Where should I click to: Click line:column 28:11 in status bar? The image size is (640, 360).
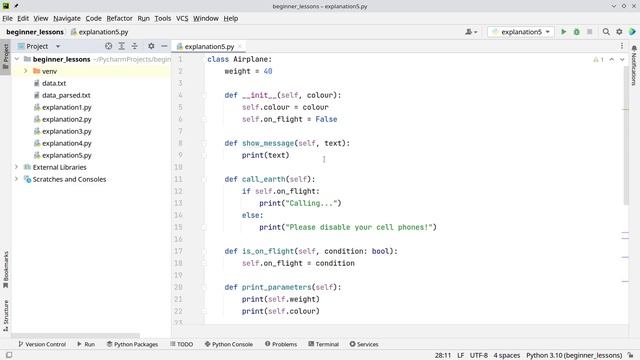[443, 355]
